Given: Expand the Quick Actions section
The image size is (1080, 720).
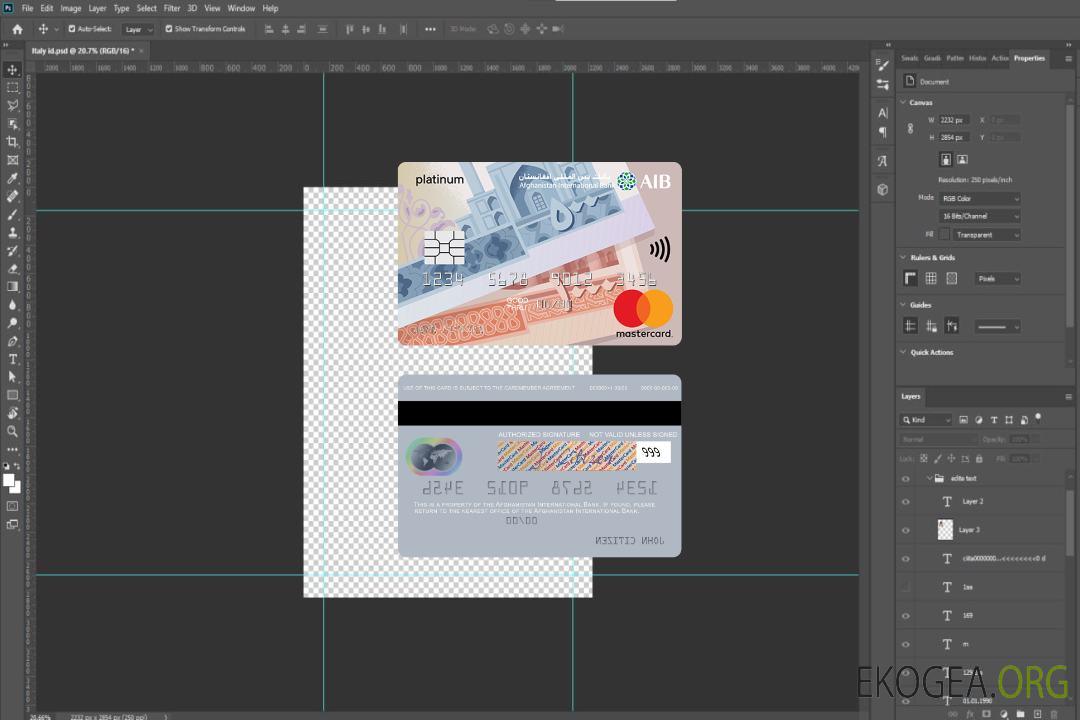Looking at the screenshot, I should [903, 351].
